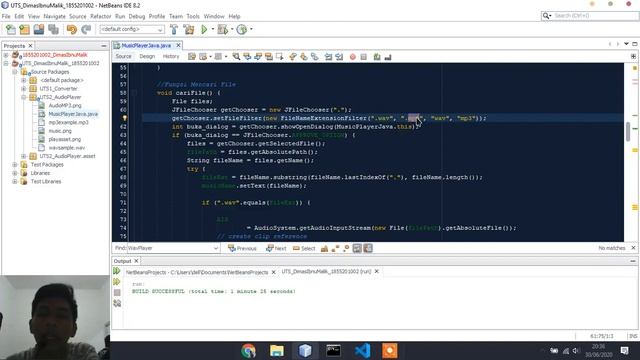Collapse the UTS2_AudioPlayer package

pos(24,97)
